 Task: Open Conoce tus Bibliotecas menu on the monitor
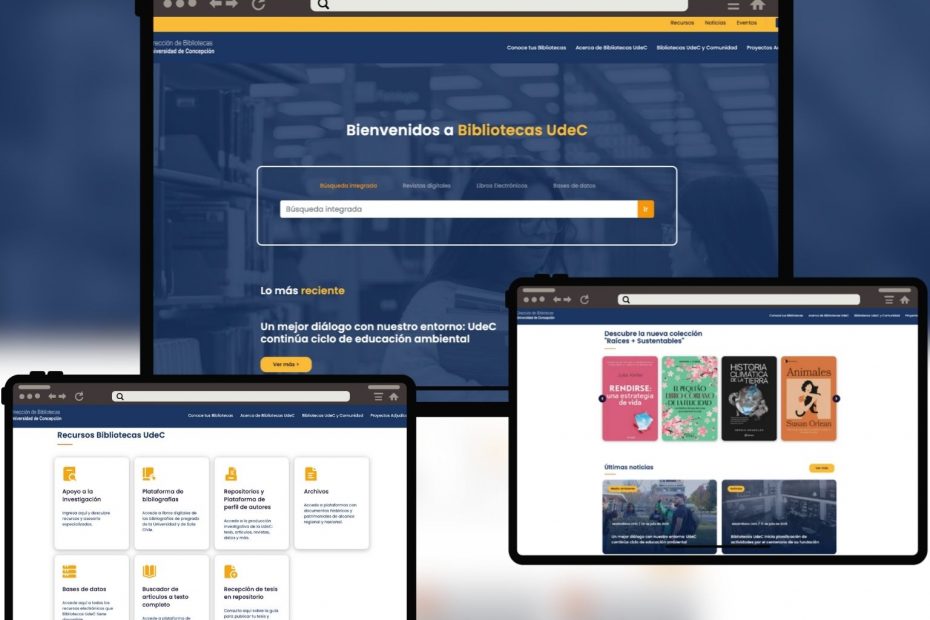click(x=536, y=47)
